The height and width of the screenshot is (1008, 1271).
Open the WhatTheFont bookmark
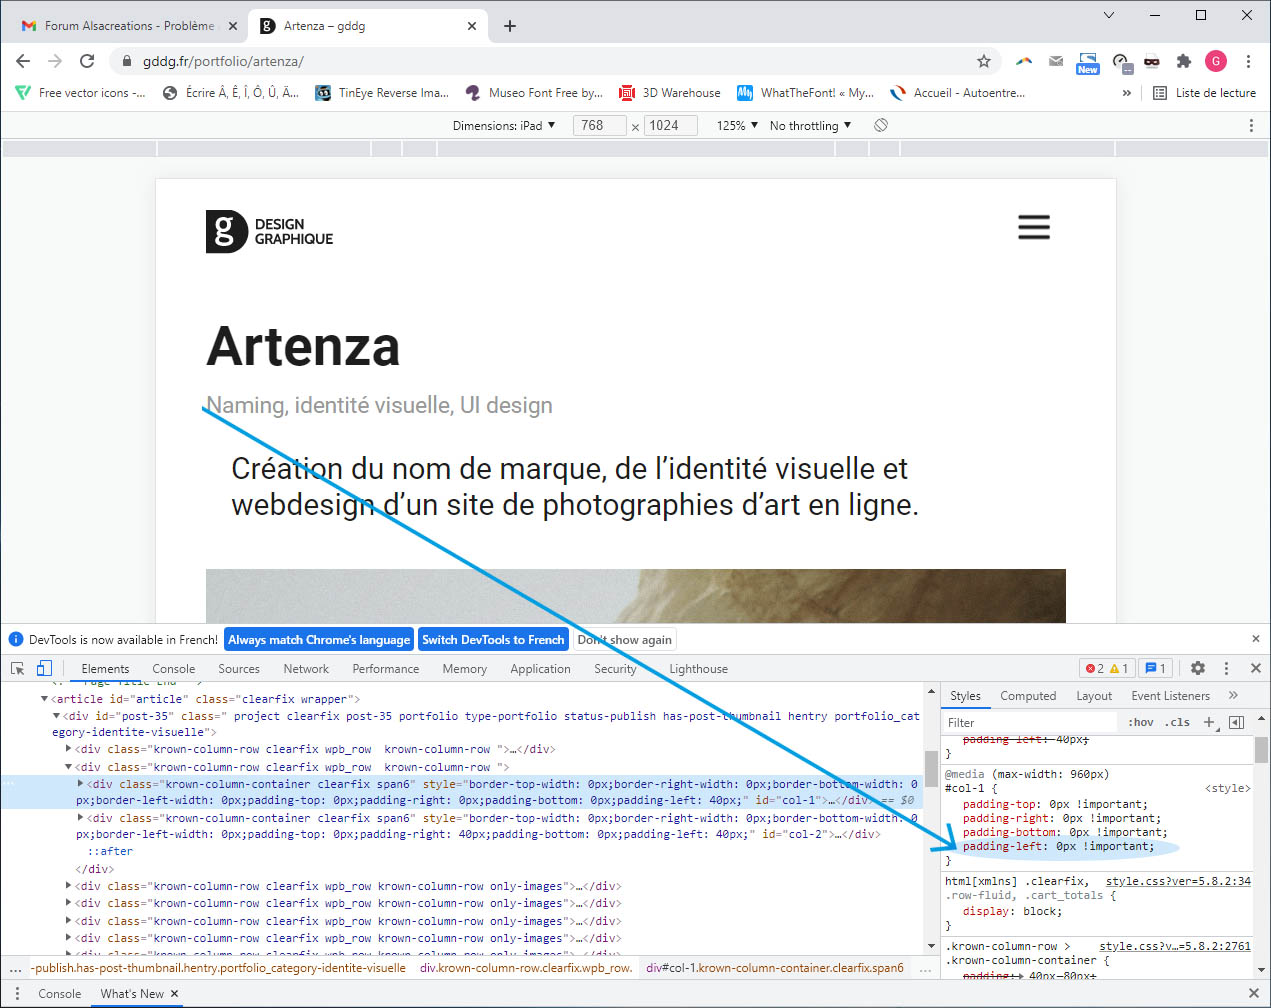click(805, 93)
